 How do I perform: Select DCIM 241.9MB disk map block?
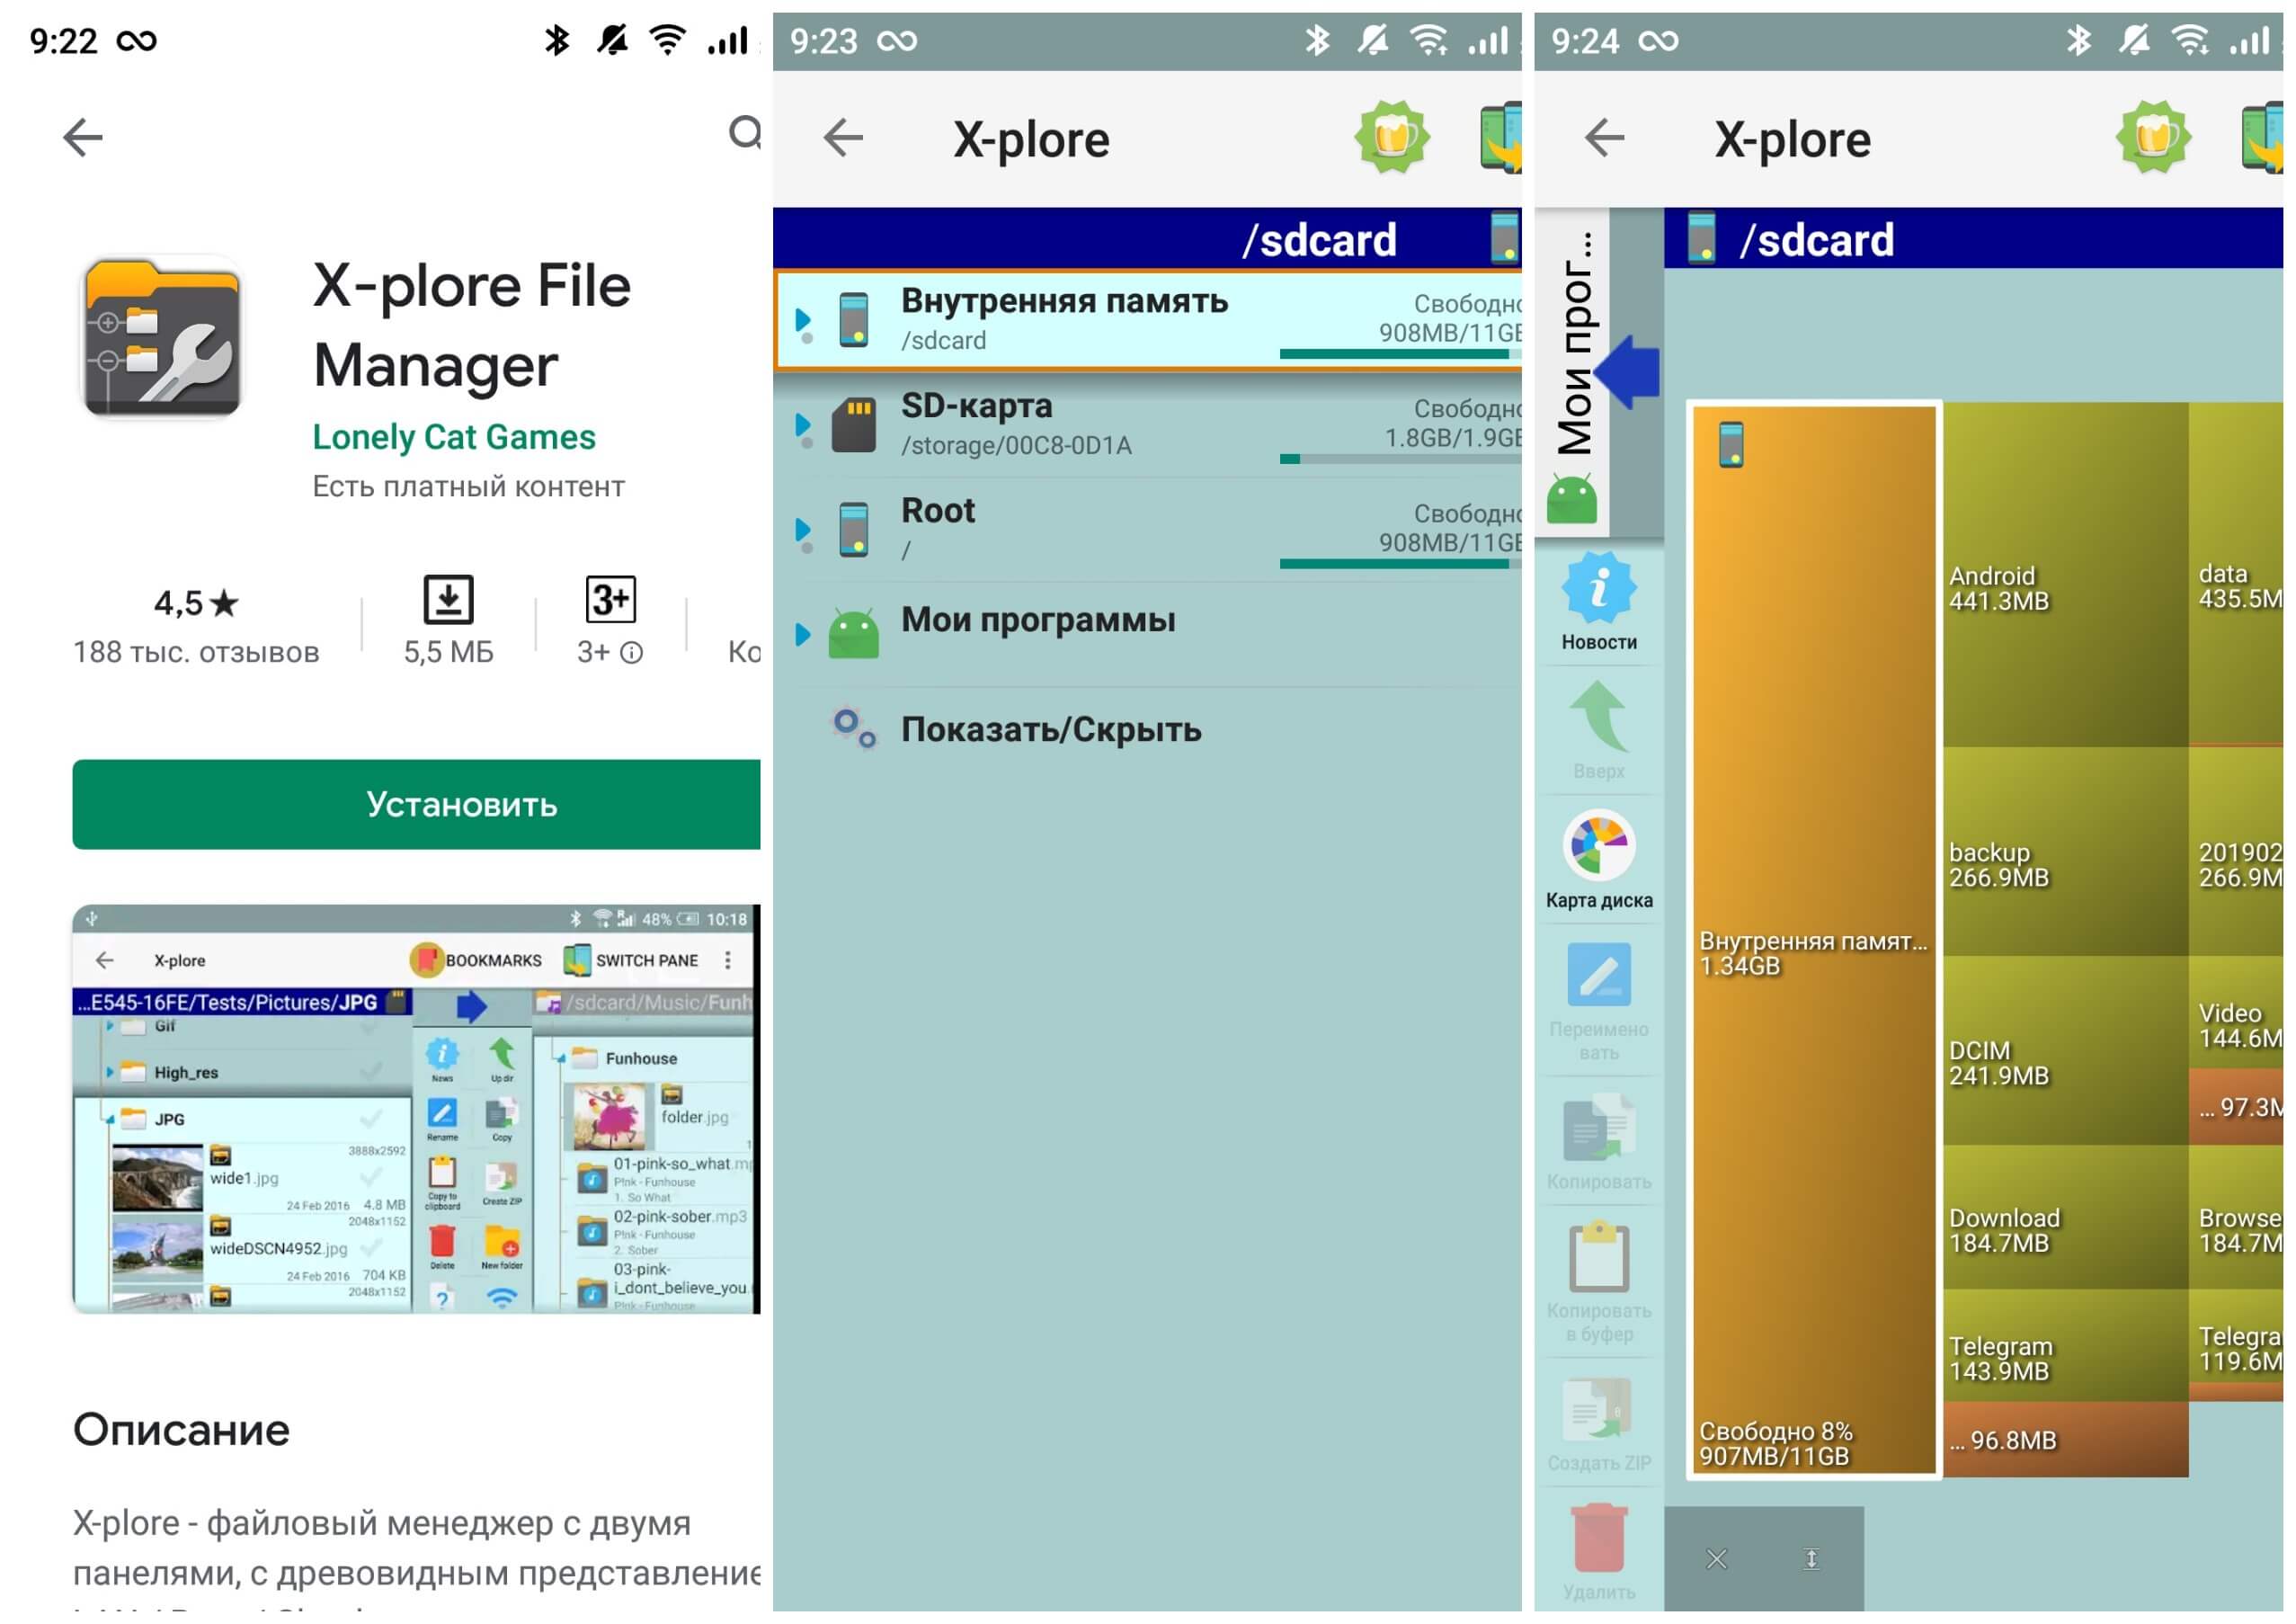[2066, 1050]
